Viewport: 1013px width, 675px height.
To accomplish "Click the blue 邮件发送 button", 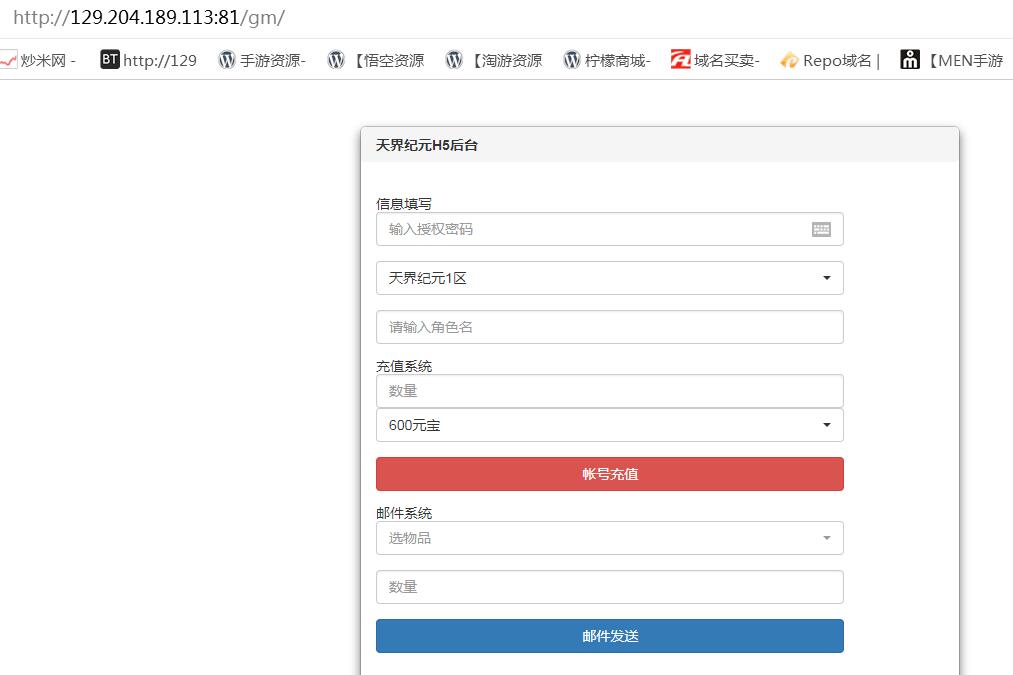I will (609, 636).
